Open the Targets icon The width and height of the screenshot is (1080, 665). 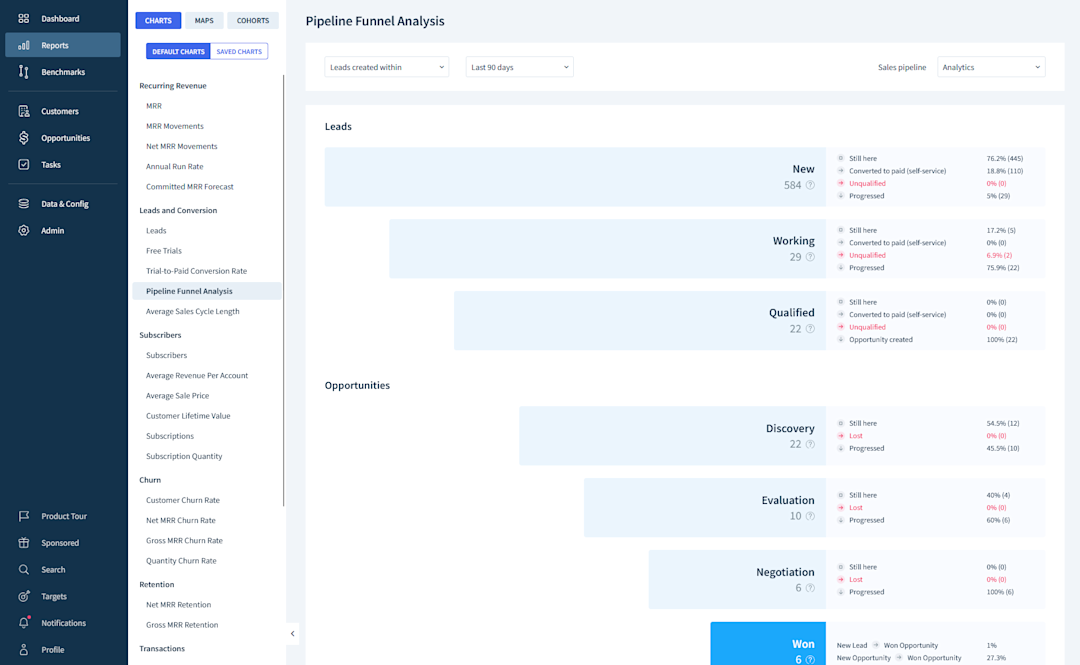tap(23, 596)
